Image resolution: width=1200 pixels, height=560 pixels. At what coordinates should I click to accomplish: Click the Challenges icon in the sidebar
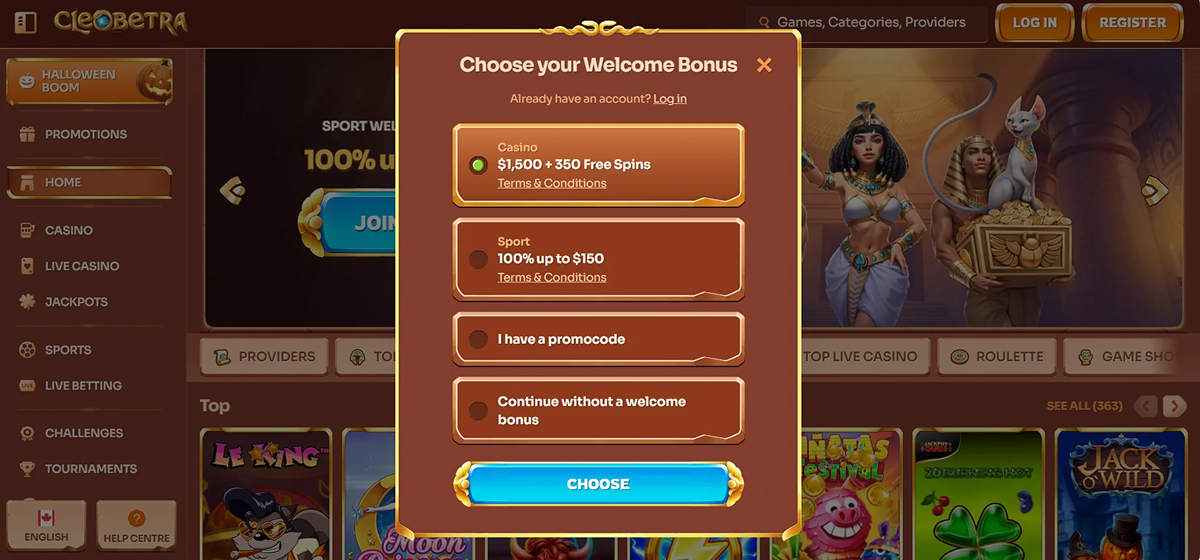(x=27, y=433)
